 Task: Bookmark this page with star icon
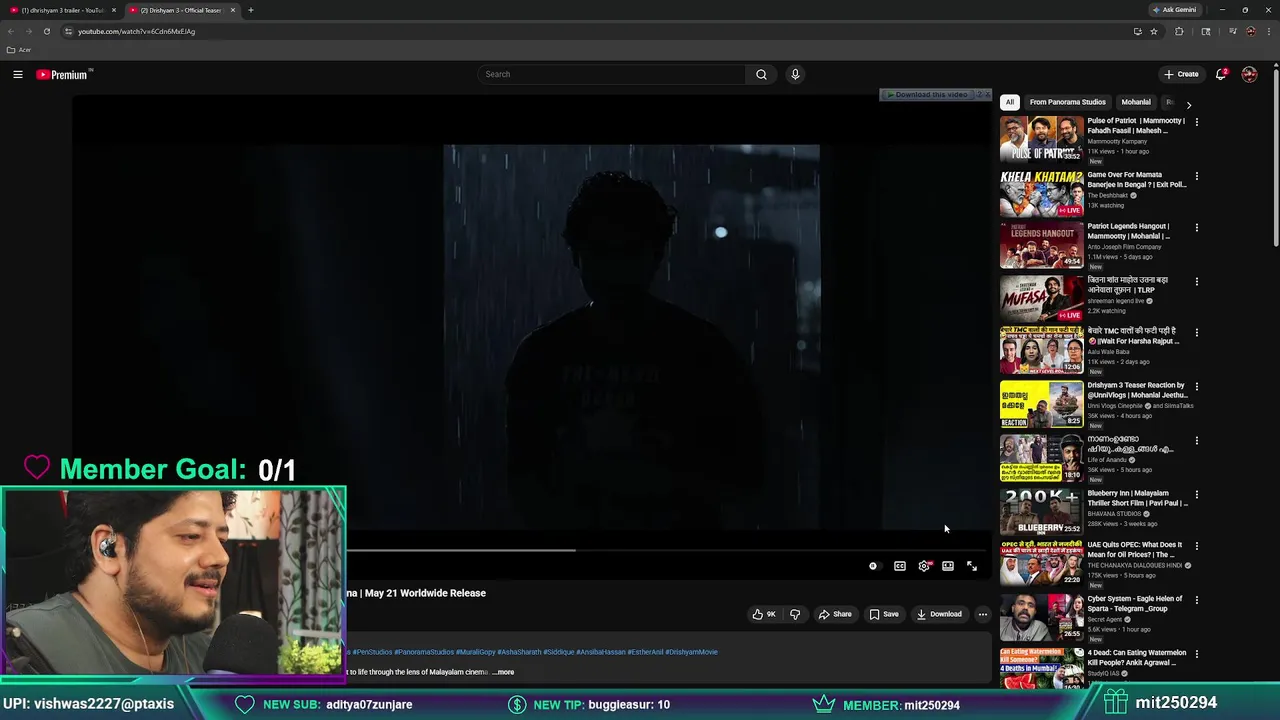click(1154, 31)
